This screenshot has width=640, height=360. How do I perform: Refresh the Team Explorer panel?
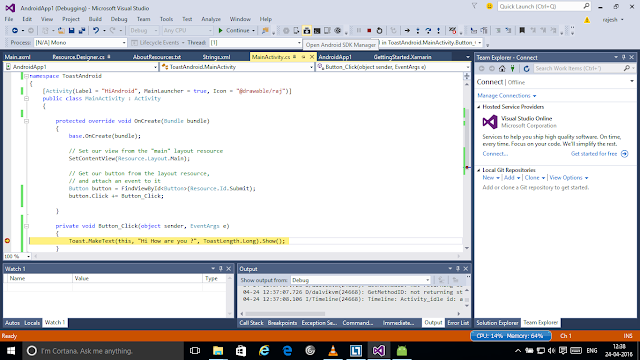(x=527, y=69)
